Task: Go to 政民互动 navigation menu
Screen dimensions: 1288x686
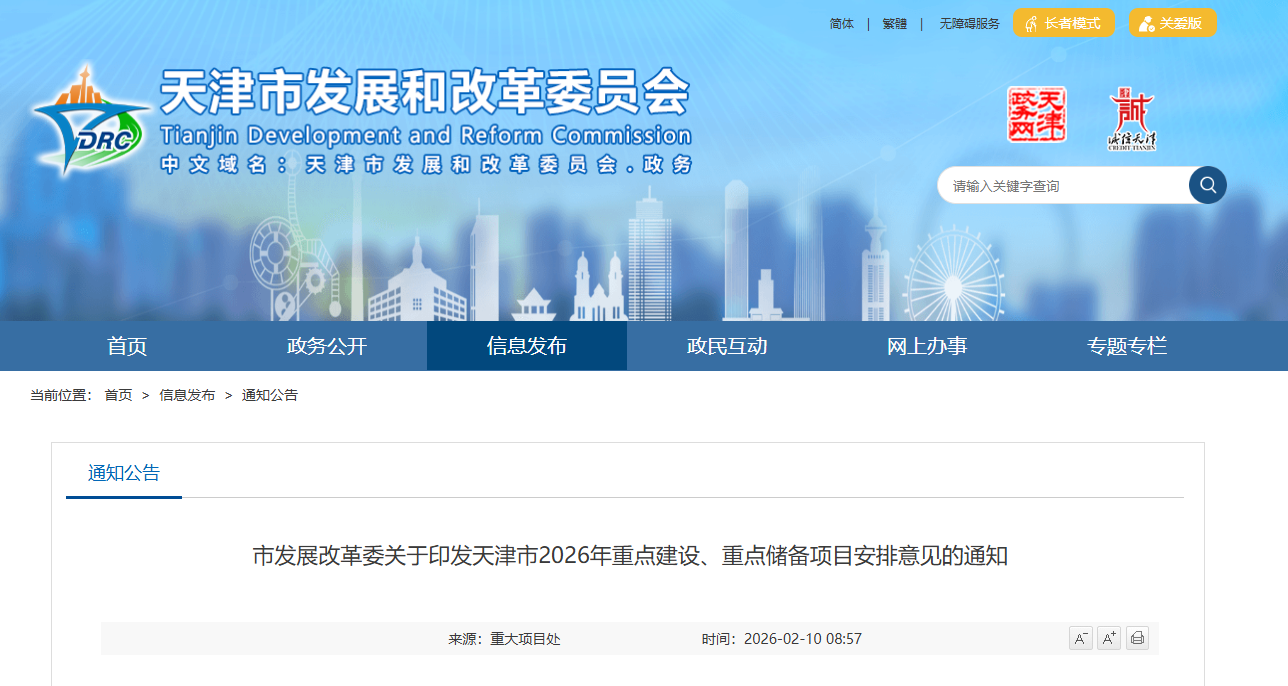Action: pyautogui.click(x=727, y=347)
